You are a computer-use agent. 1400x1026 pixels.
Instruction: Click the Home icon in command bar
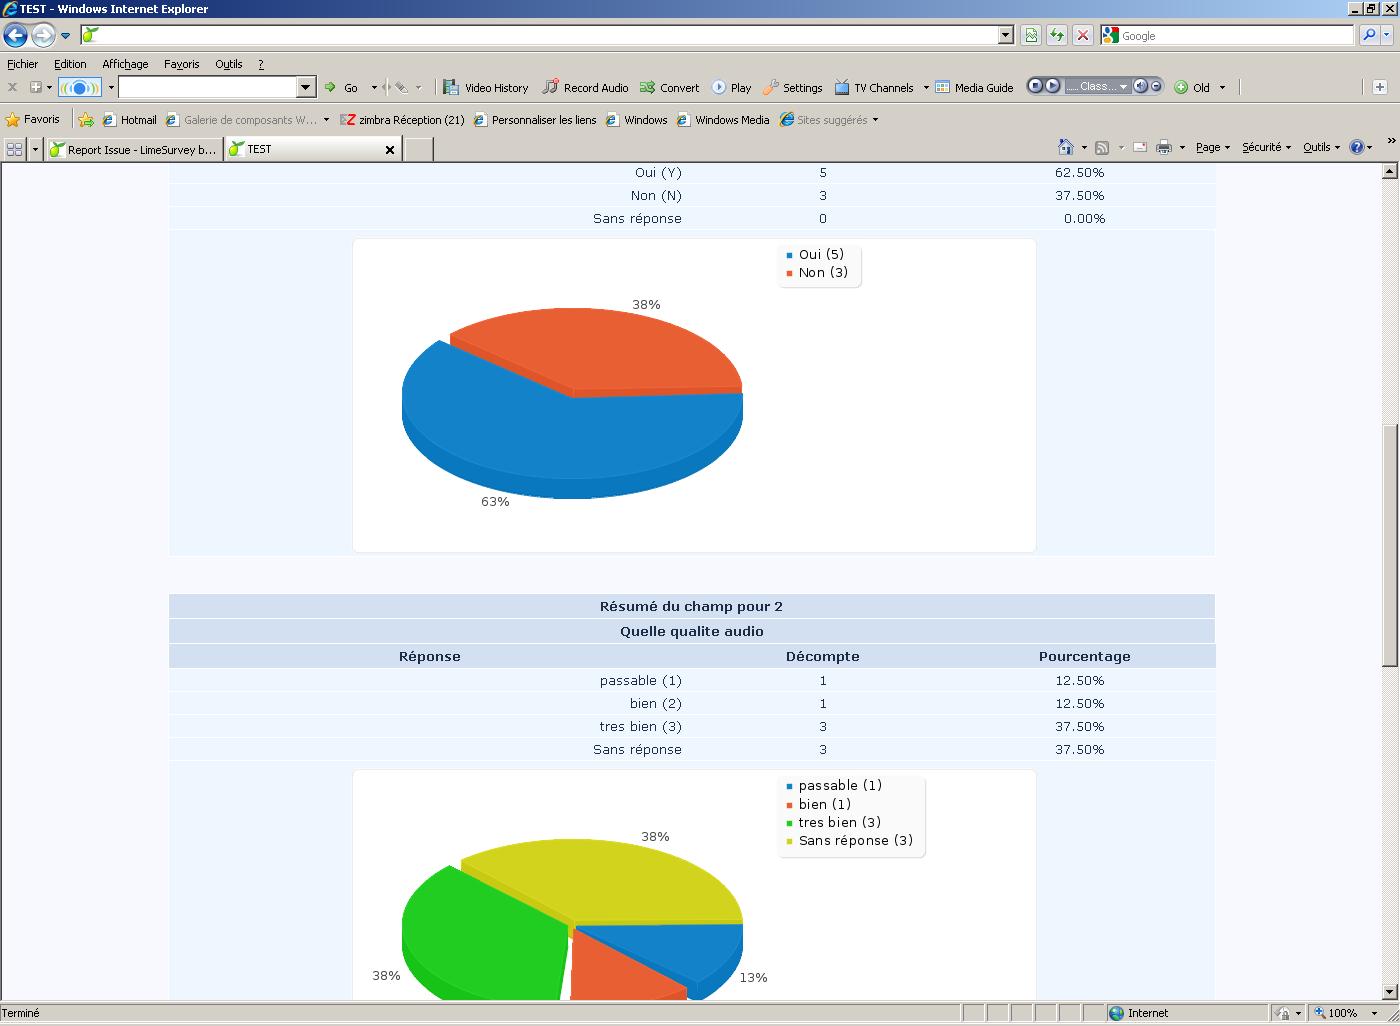(x=1065, y=147)
